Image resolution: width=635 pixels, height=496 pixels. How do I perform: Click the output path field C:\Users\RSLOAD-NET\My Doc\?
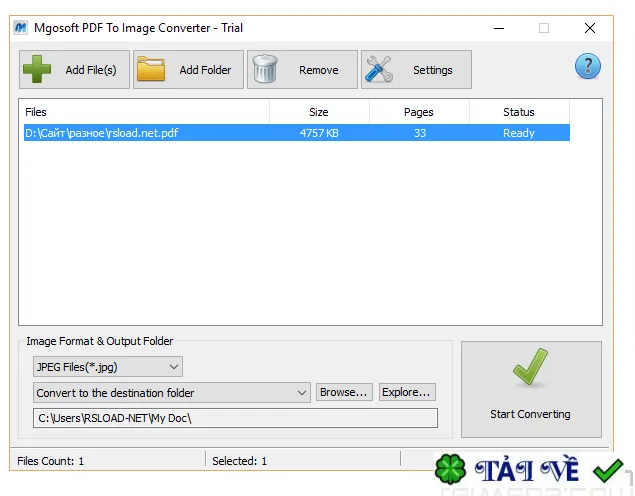(x=235, y=418)
